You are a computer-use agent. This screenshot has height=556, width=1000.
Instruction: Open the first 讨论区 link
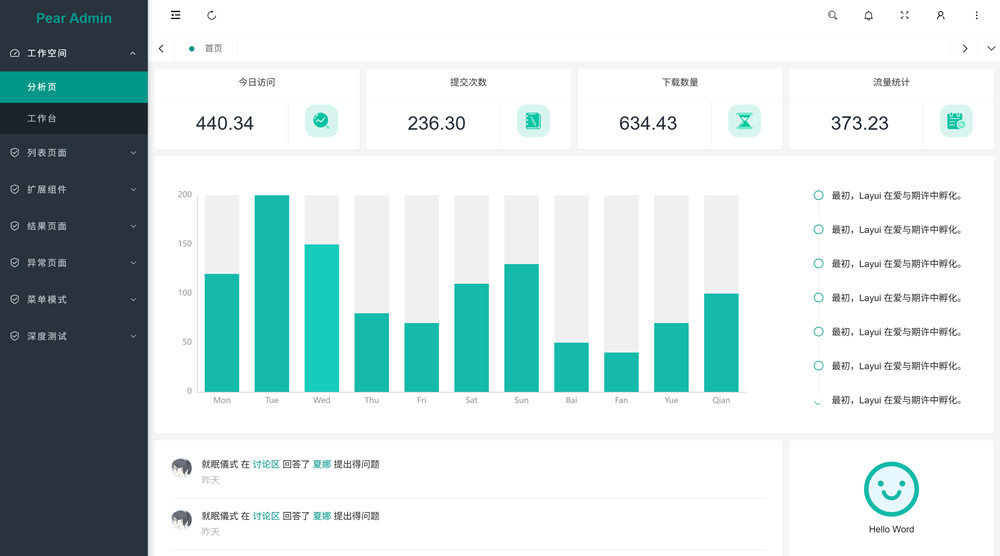tap(266, 464)
